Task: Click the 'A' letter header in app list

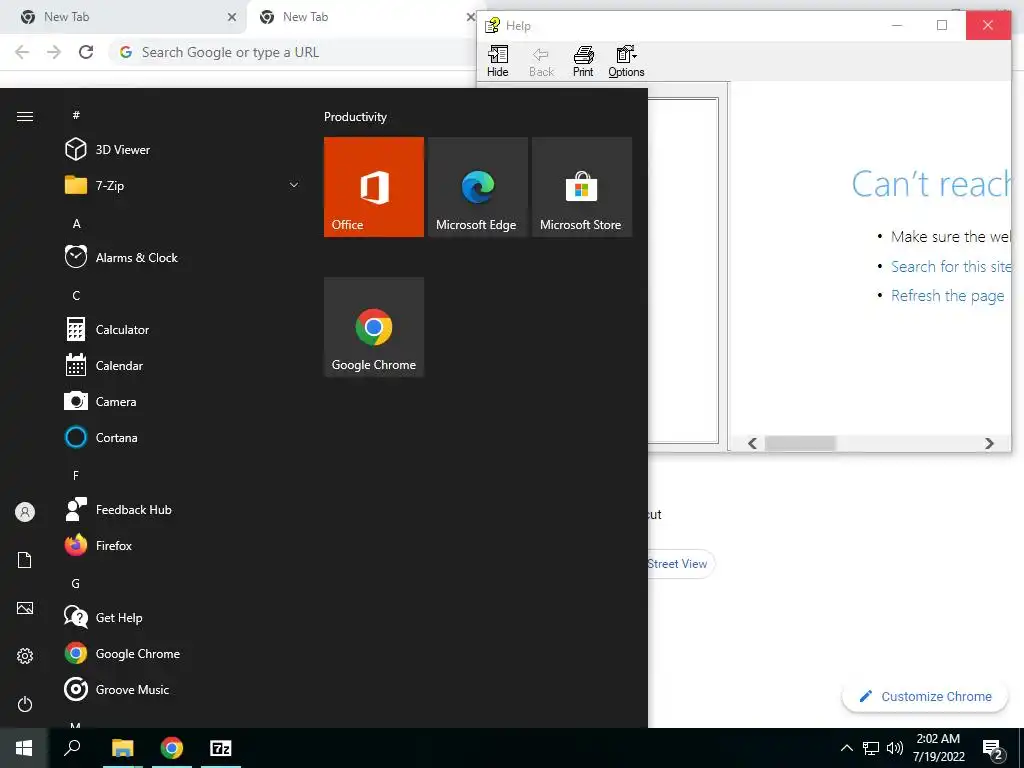Action: (76, 223)
